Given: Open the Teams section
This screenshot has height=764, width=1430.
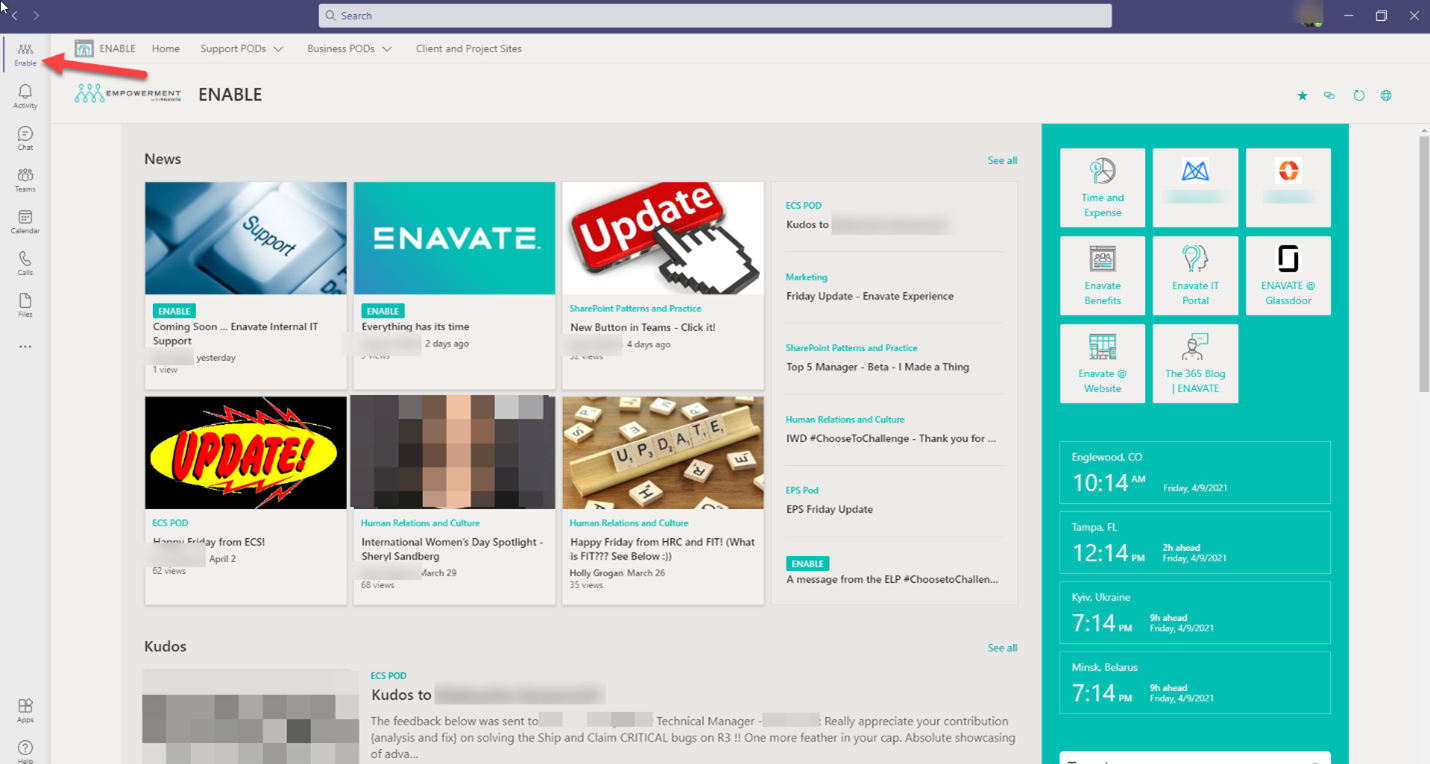Looking at the screenshot, I should pos(25,180).
